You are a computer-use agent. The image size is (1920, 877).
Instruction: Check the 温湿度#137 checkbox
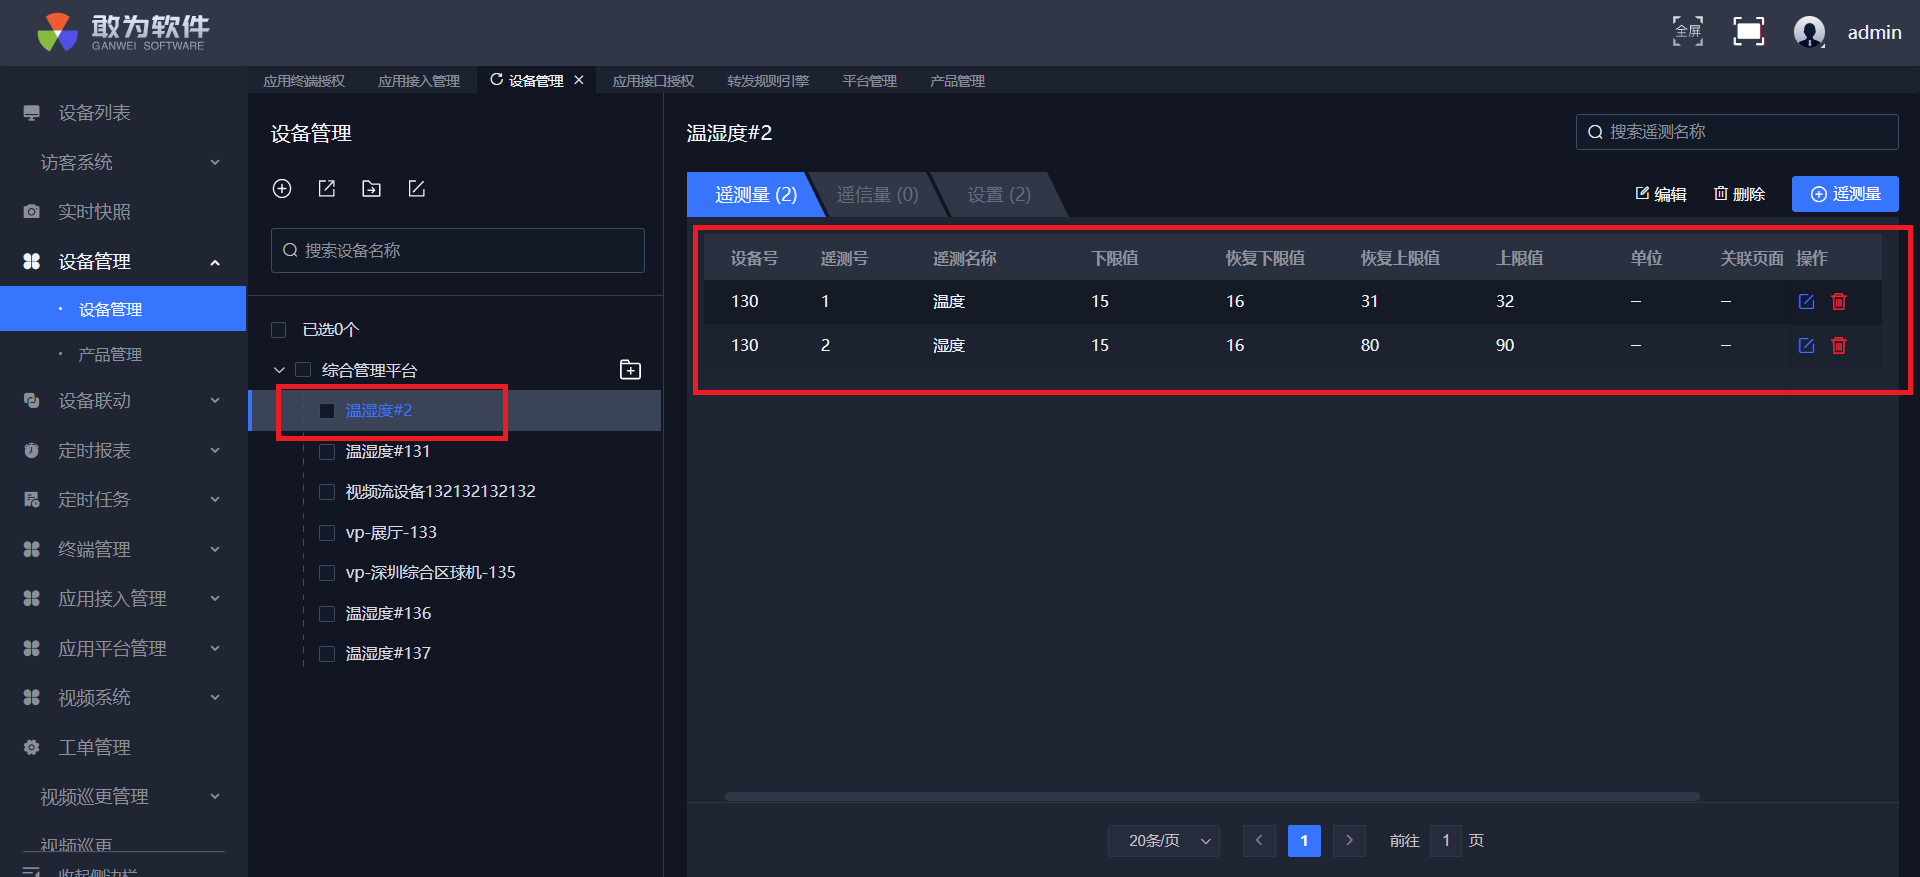(327, 654)
